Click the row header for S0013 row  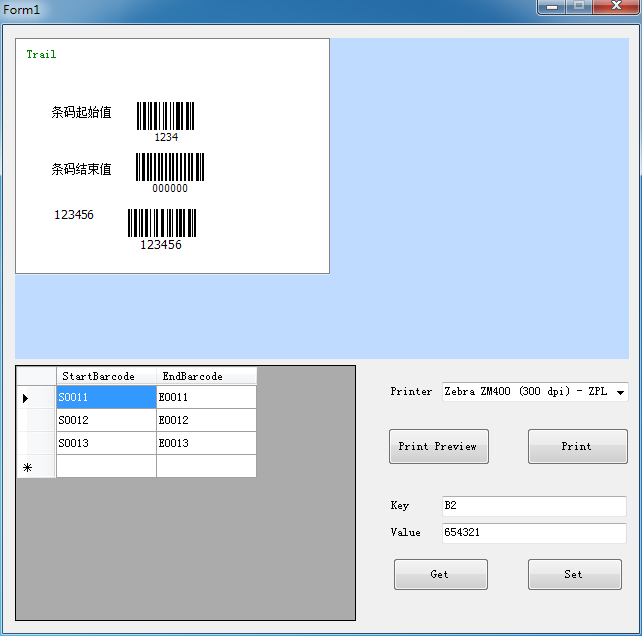pos(36,443)
